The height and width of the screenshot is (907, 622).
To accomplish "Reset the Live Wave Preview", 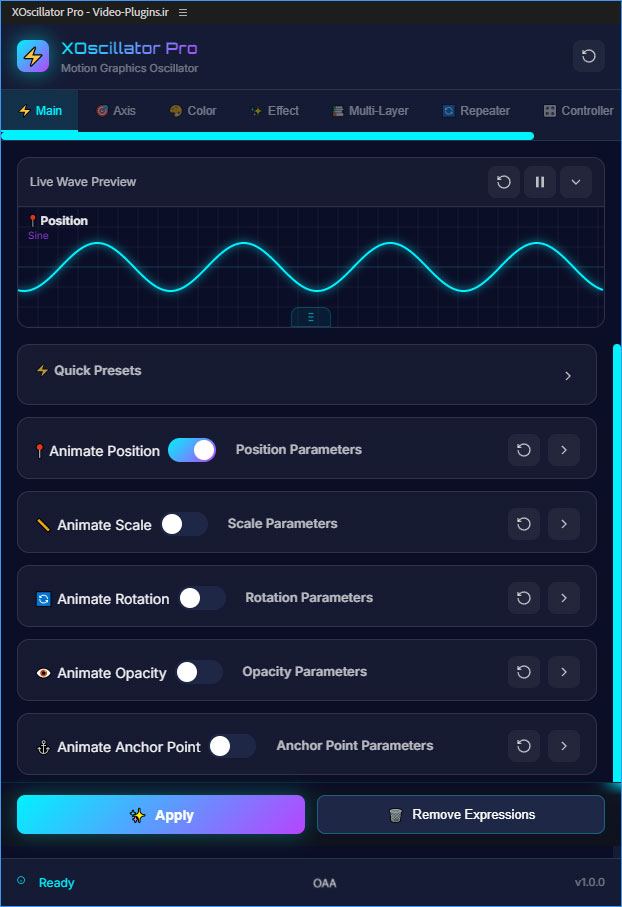I will point(504,182).
